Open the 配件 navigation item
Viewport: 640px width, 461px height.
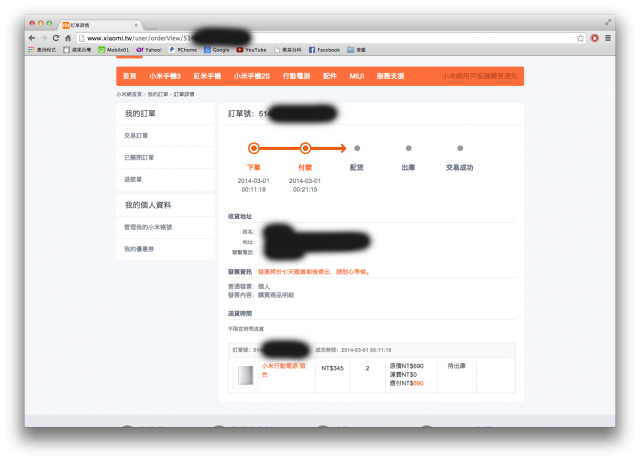pyautogui.click(x=330, y=76)
